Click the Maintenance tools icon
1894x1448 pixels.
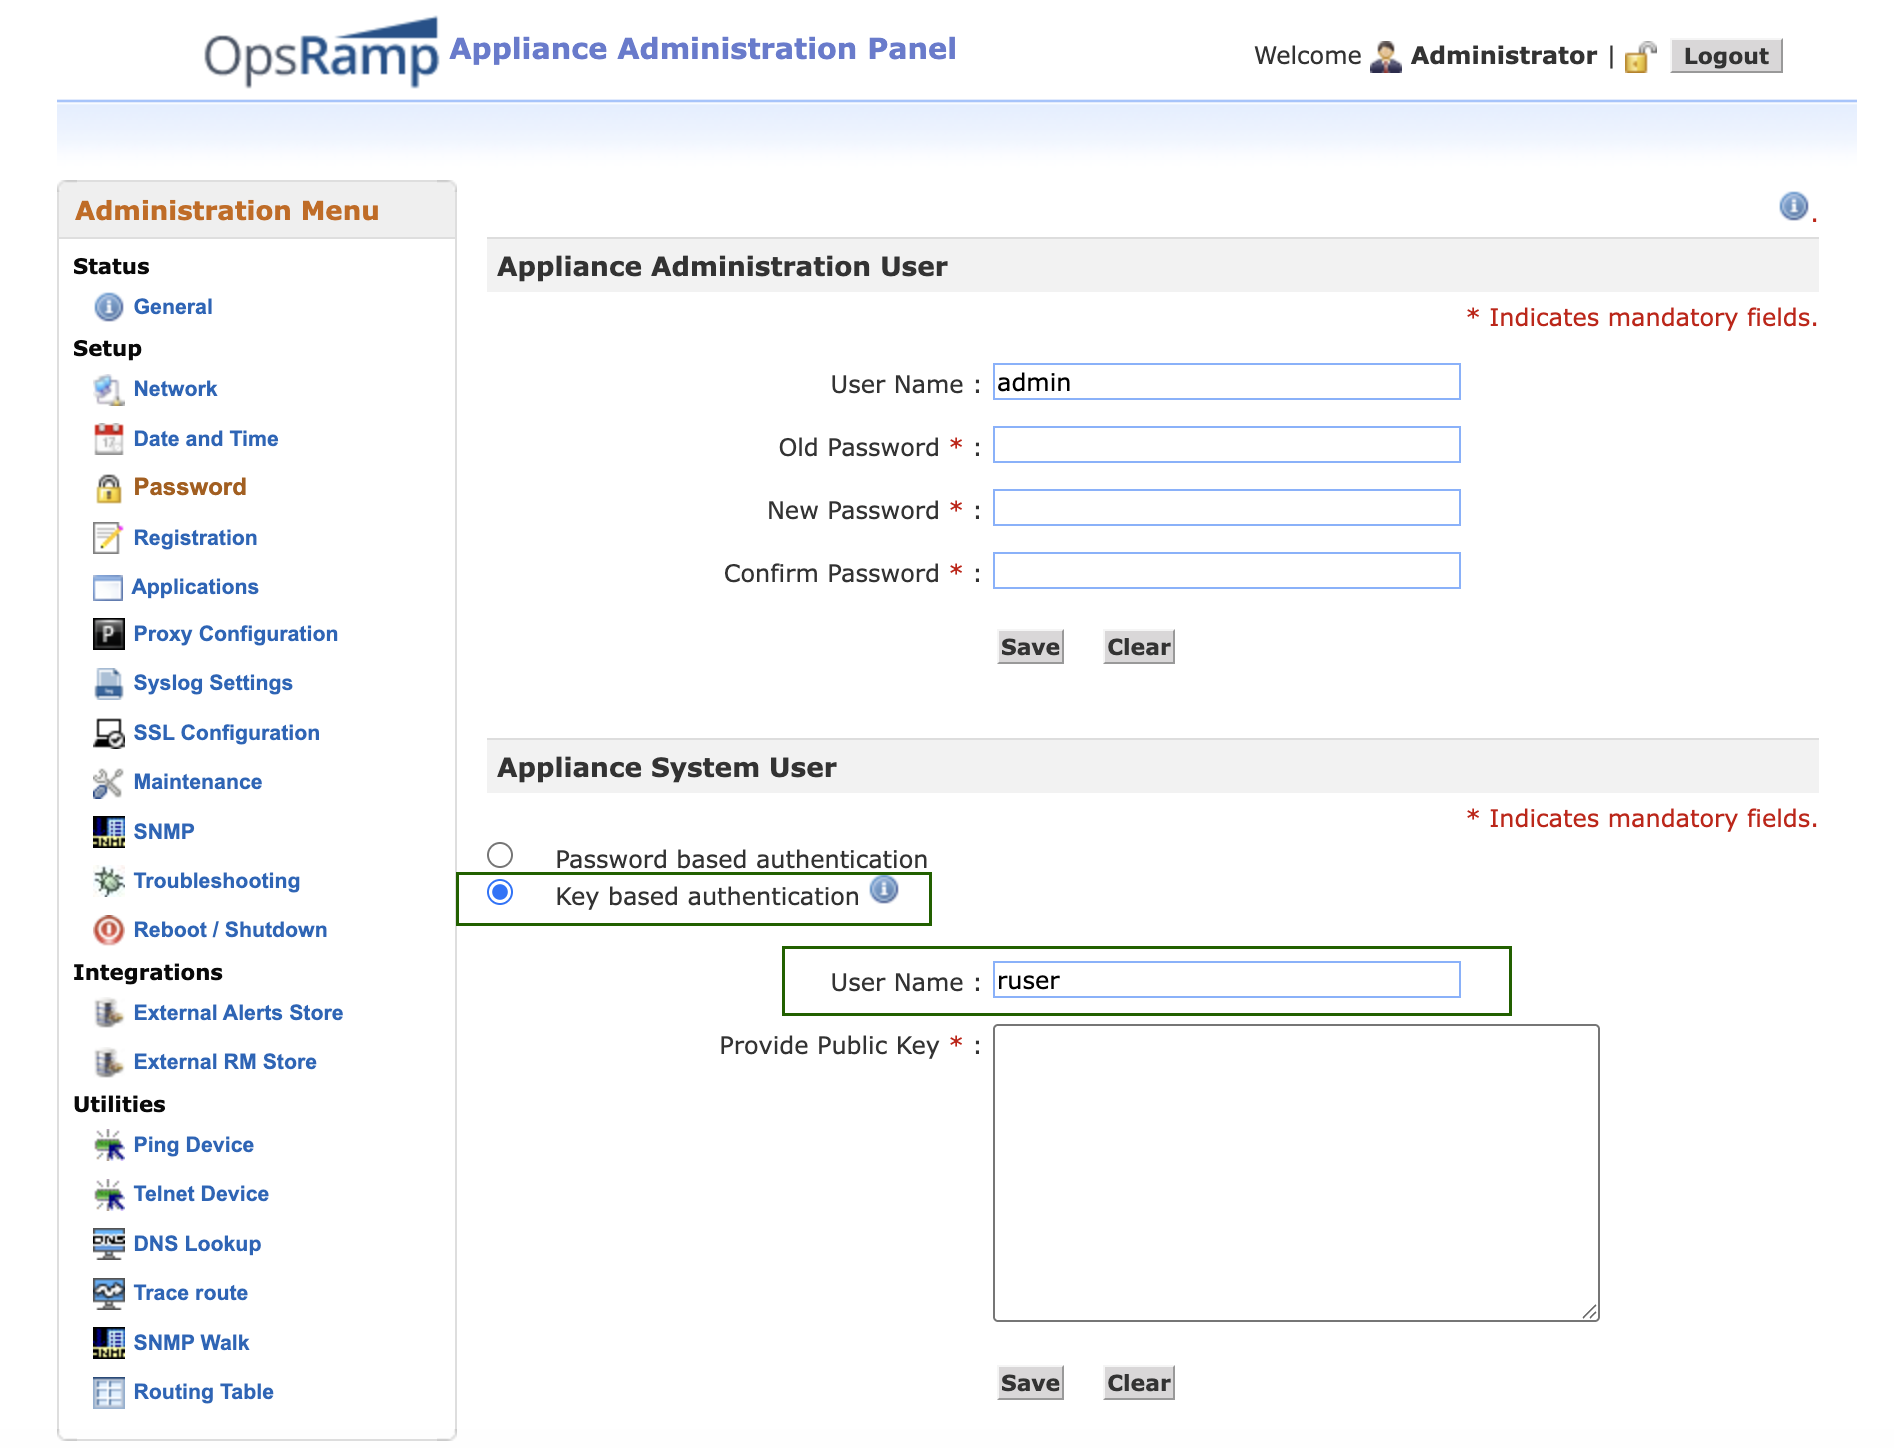click(108, 782)
